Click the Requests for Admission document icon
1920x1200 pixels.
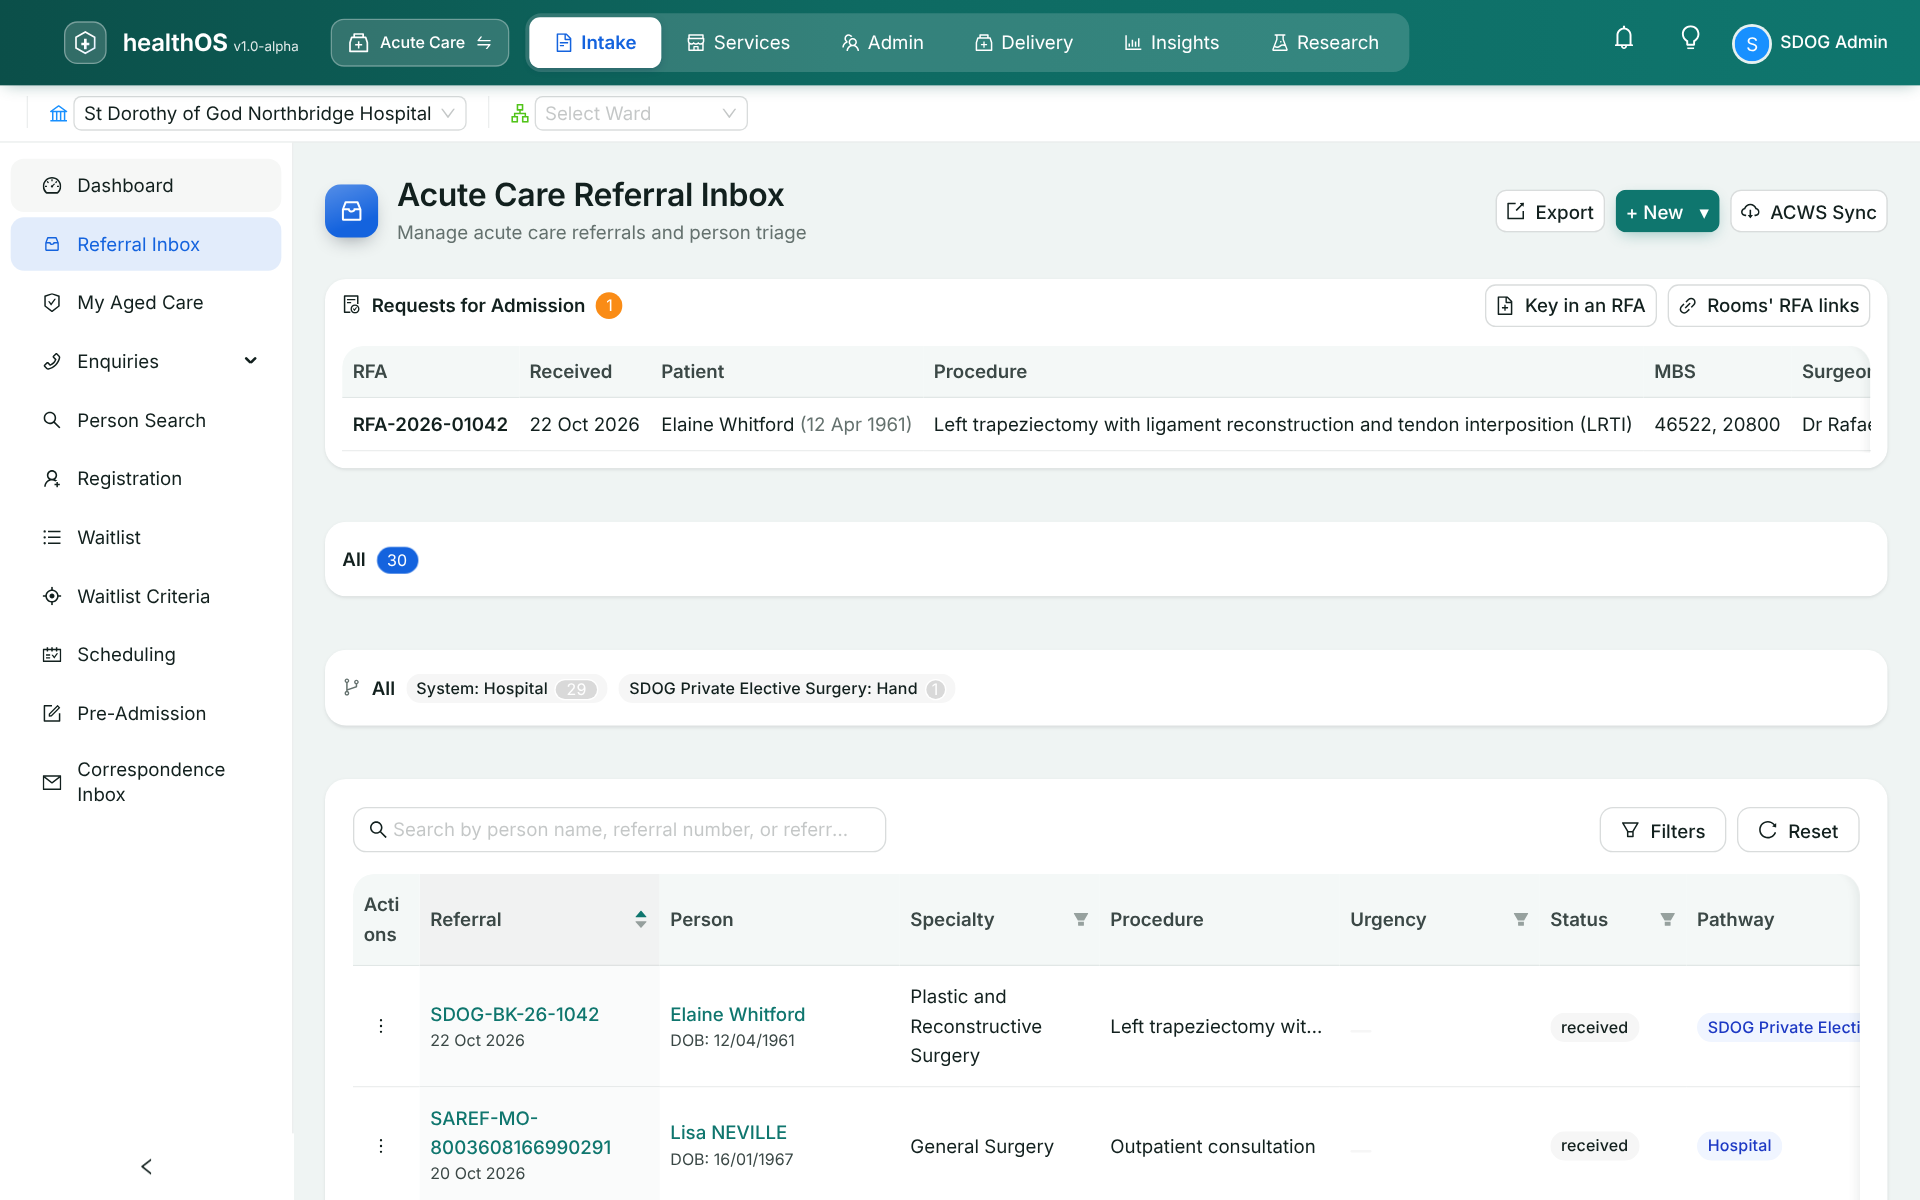351,305
